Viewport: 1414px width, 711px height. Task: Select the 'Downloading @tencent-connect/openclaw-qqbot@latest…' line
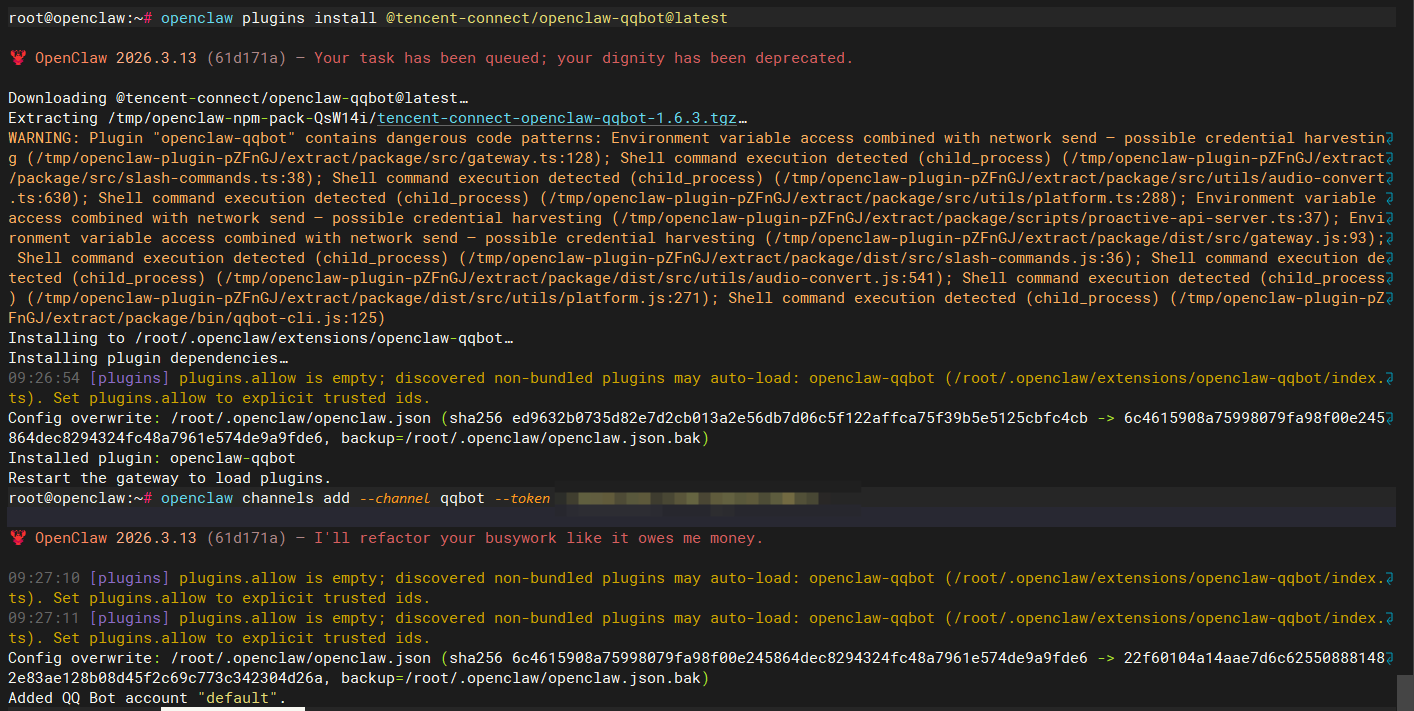point(238,98)
